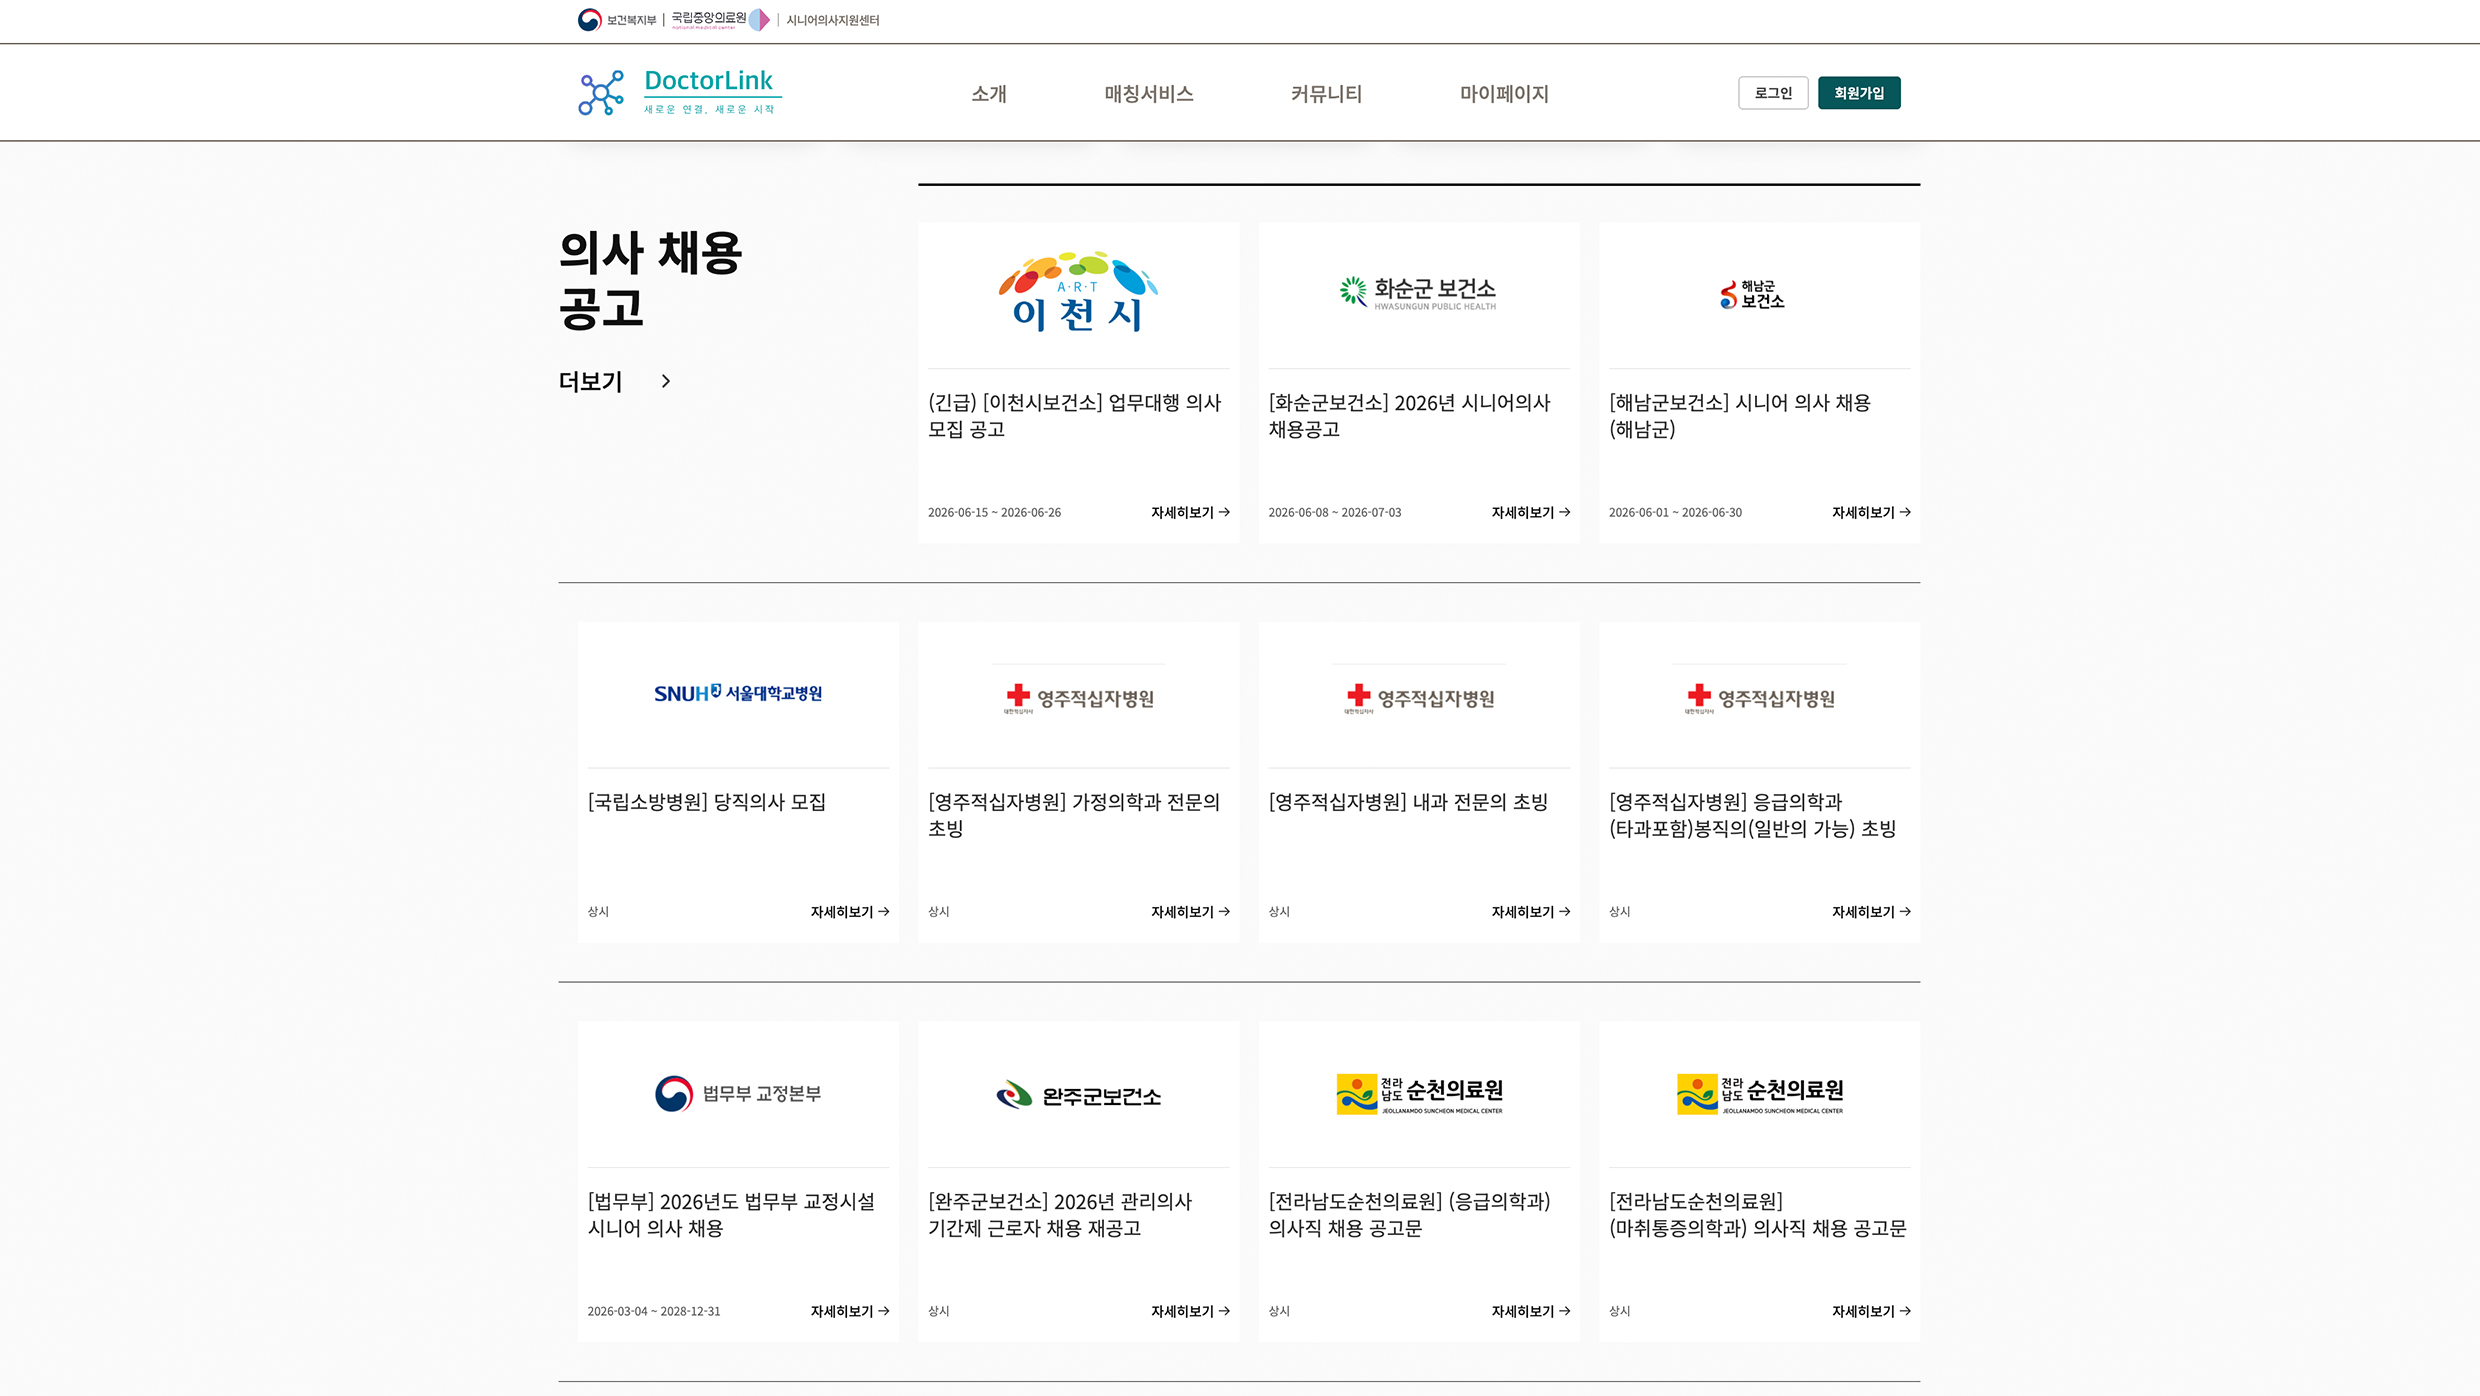Click date range 2026-06-08 ~ 2026-07-03
The height and width of the screenshot is (1396, 2480).
[x=1334, y=512]
